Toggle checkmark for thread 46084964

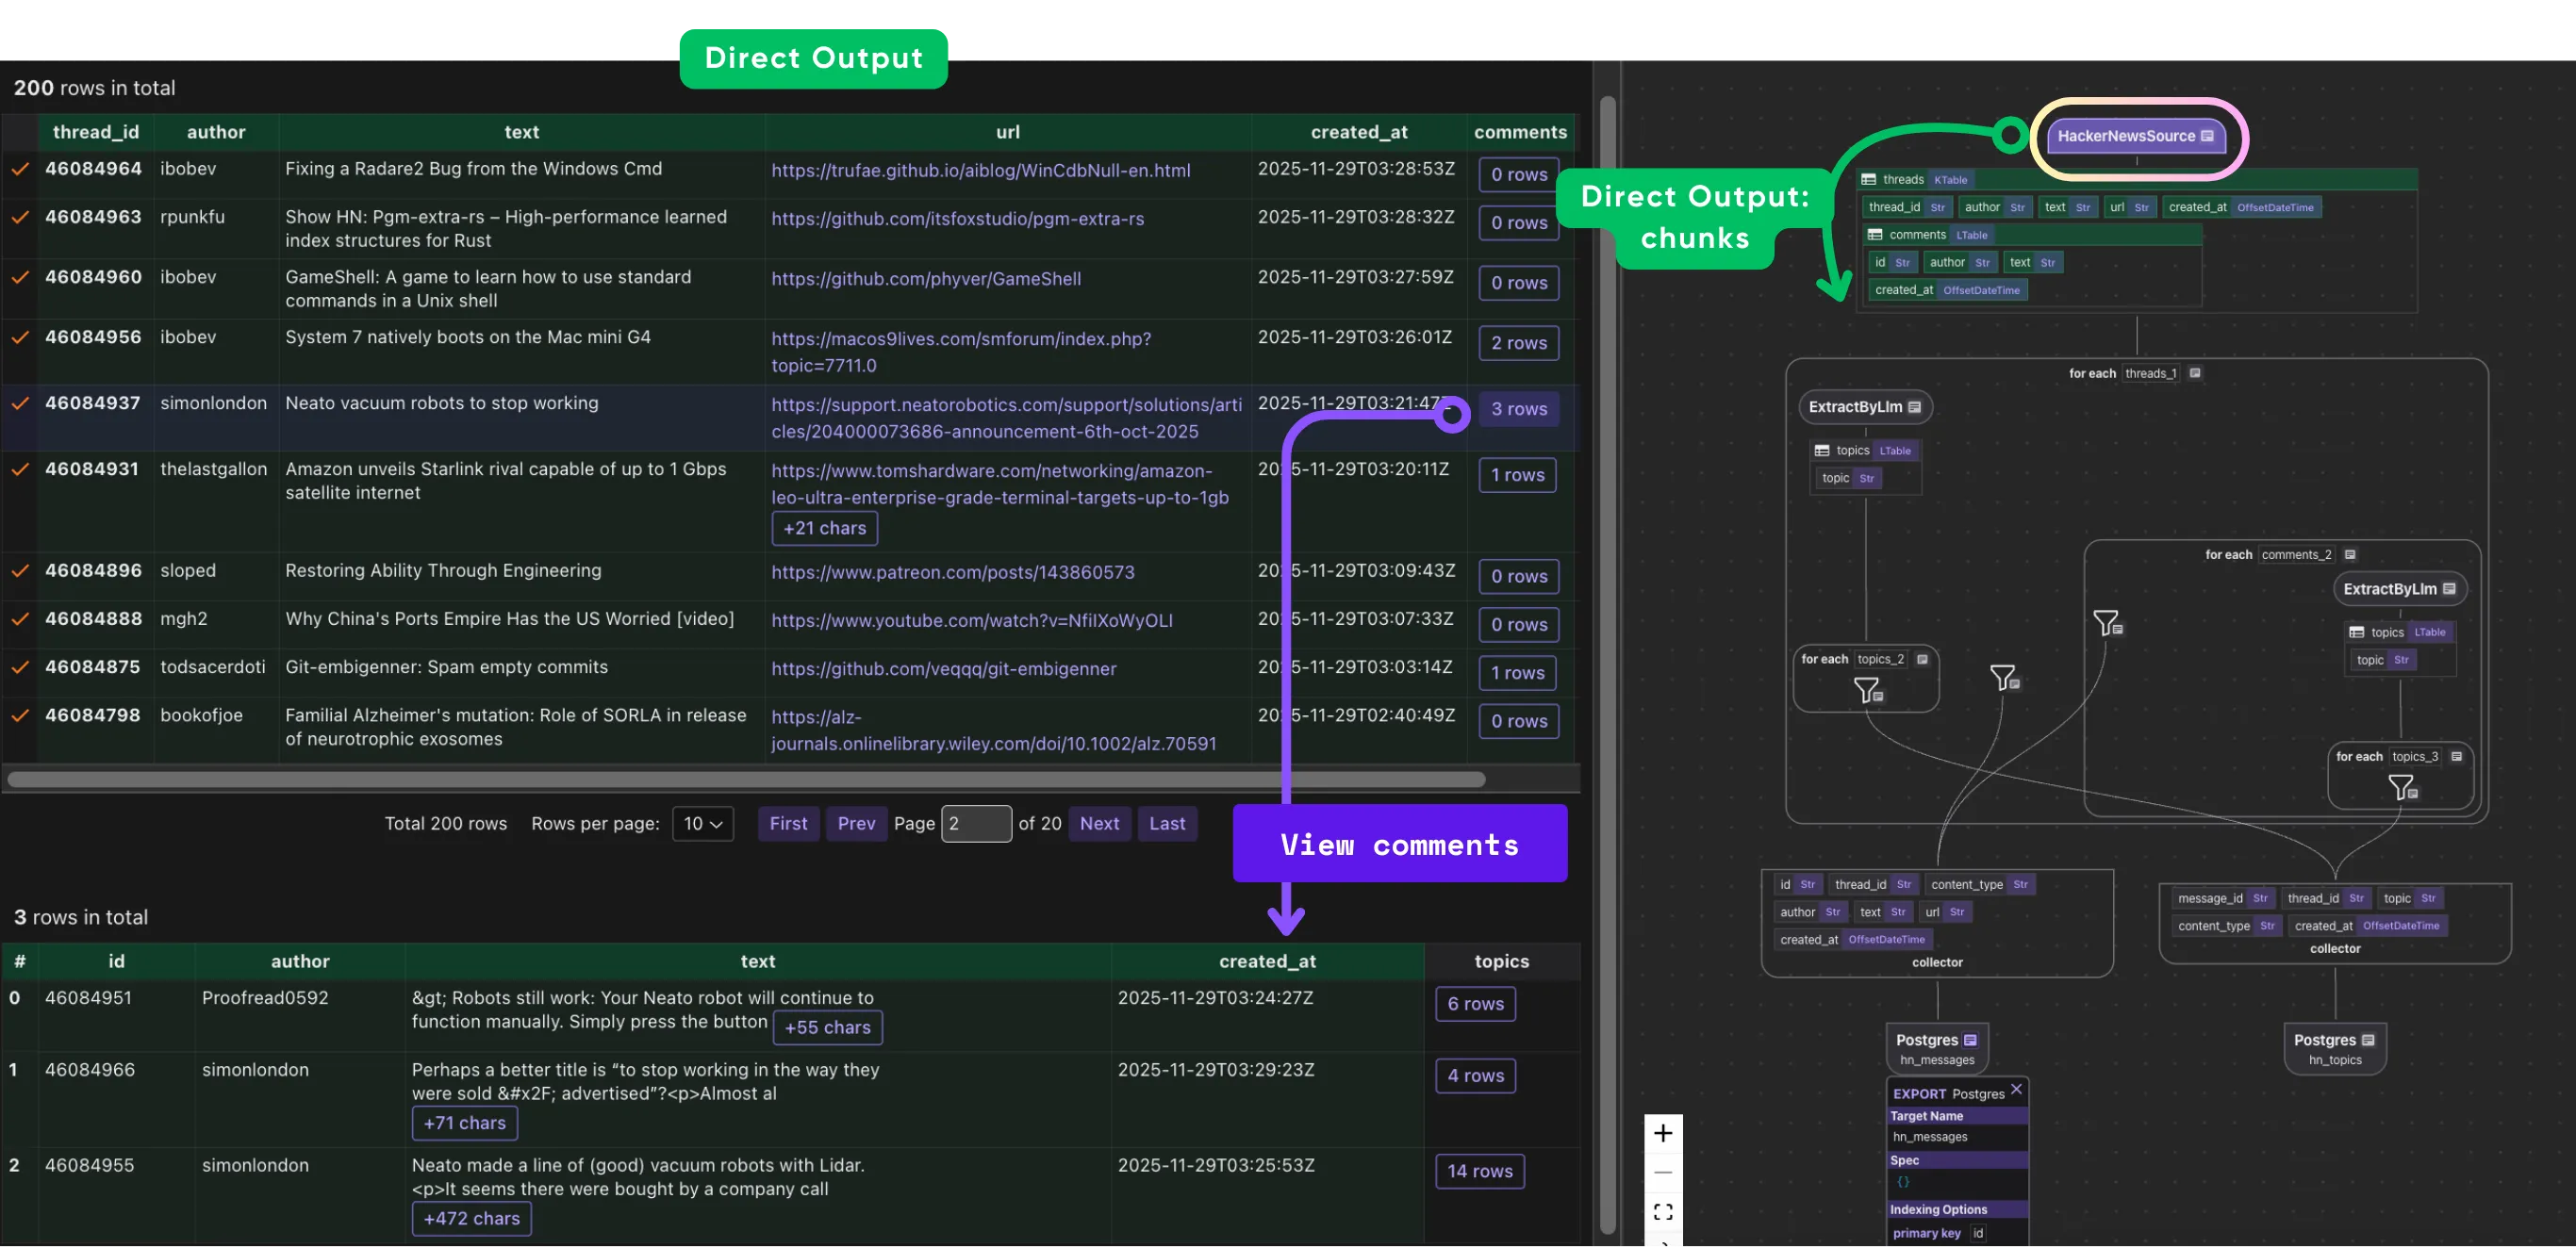[20, 169]
